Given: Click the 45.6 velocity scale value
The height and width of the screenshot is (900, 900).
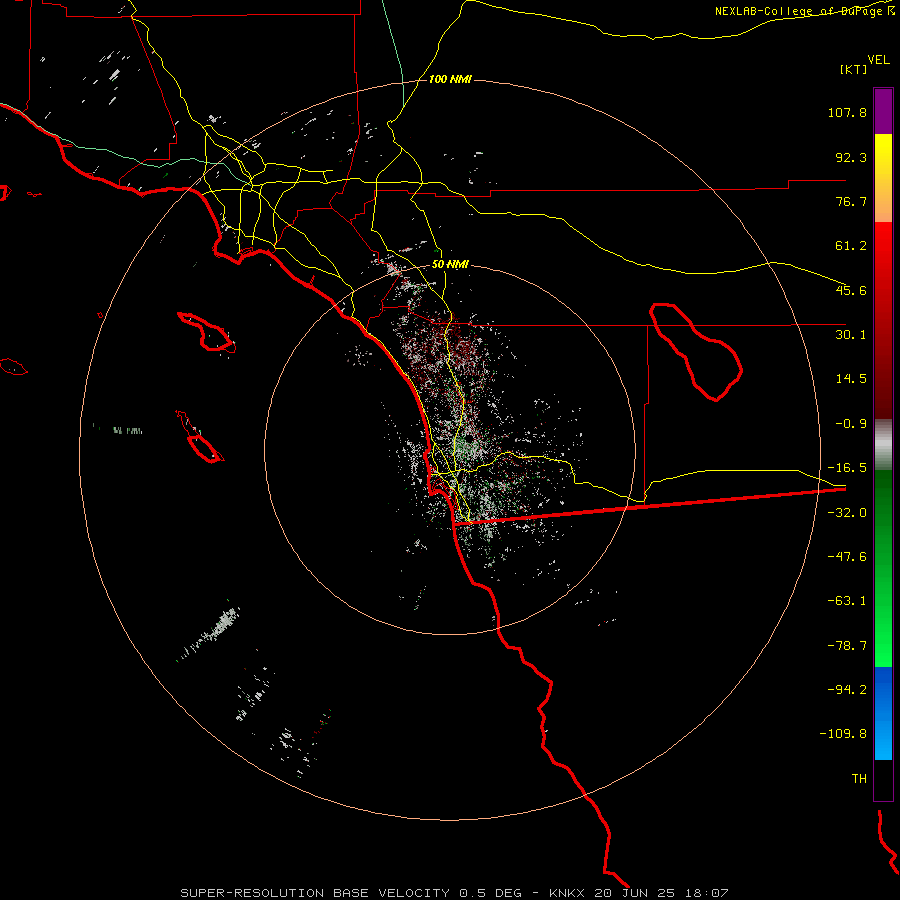Looking at the screenshot, I should [851, 290].
